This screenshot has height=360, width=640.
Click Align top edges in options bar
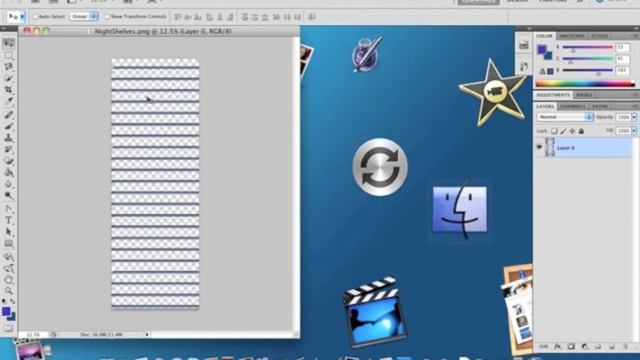point(178,17)
